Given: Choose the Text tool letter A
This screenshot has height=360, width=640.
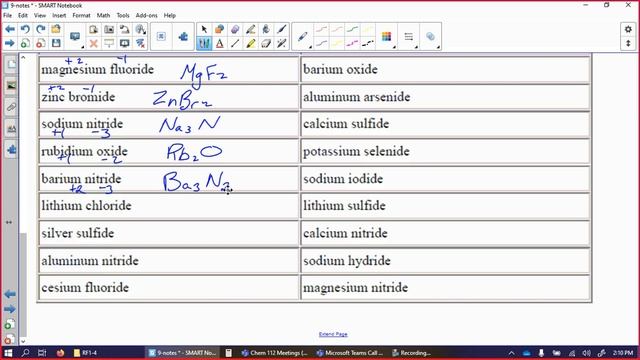Looking at the screenshot, I should [220, 43].
